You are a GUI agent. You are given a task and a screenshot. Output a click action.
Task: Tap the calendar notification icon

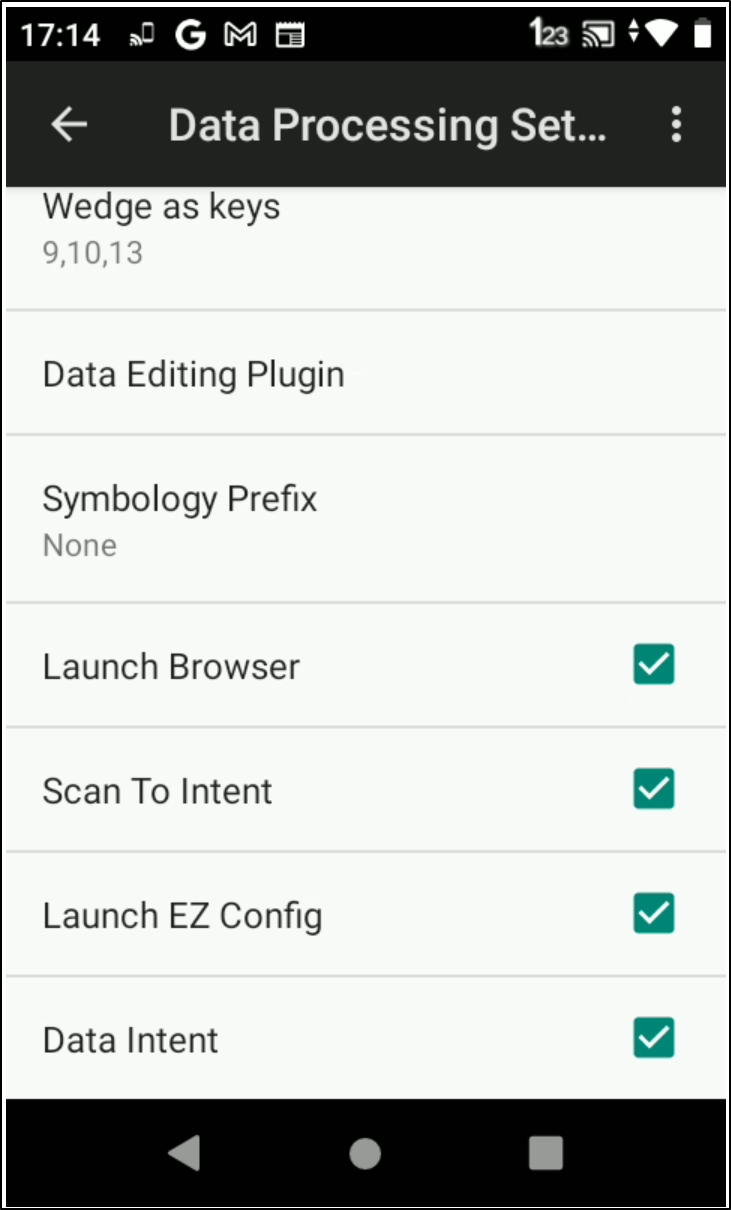click(290, 35)
